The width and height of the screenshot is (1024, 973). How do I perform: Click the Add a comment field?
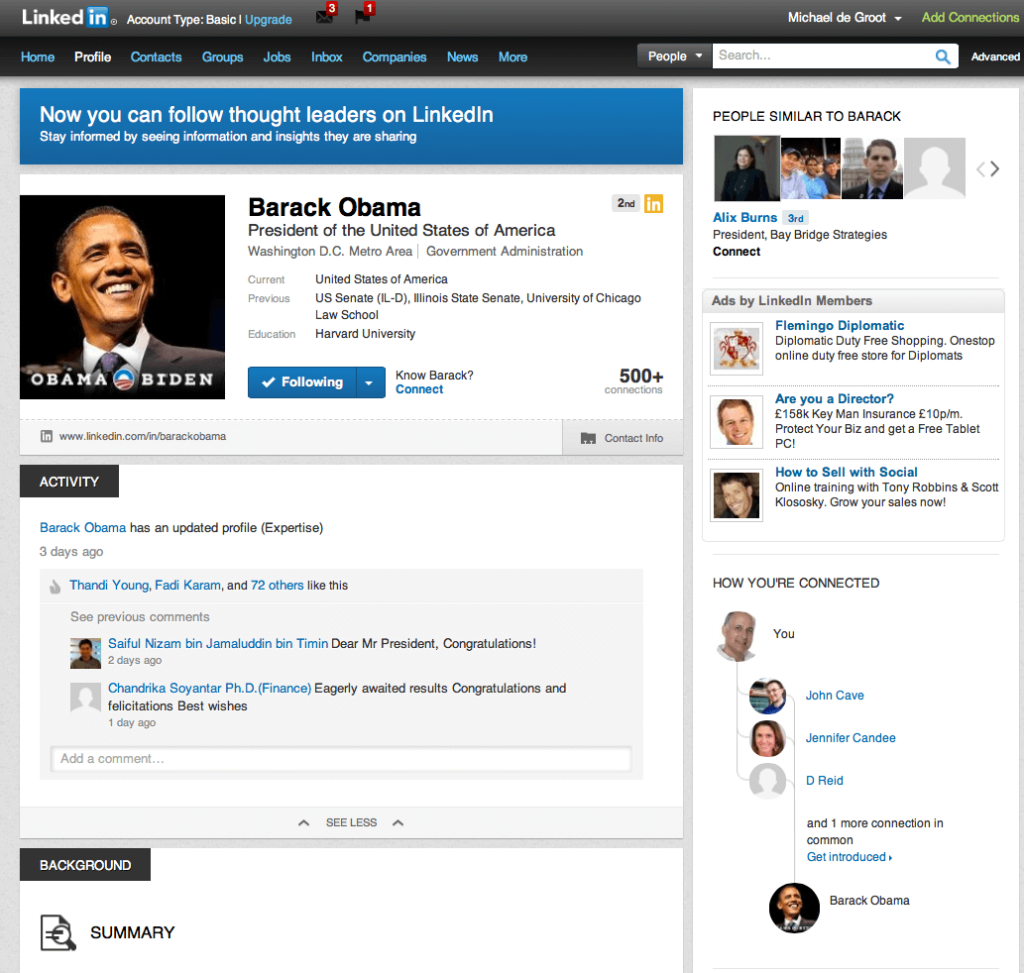point(341,759)
